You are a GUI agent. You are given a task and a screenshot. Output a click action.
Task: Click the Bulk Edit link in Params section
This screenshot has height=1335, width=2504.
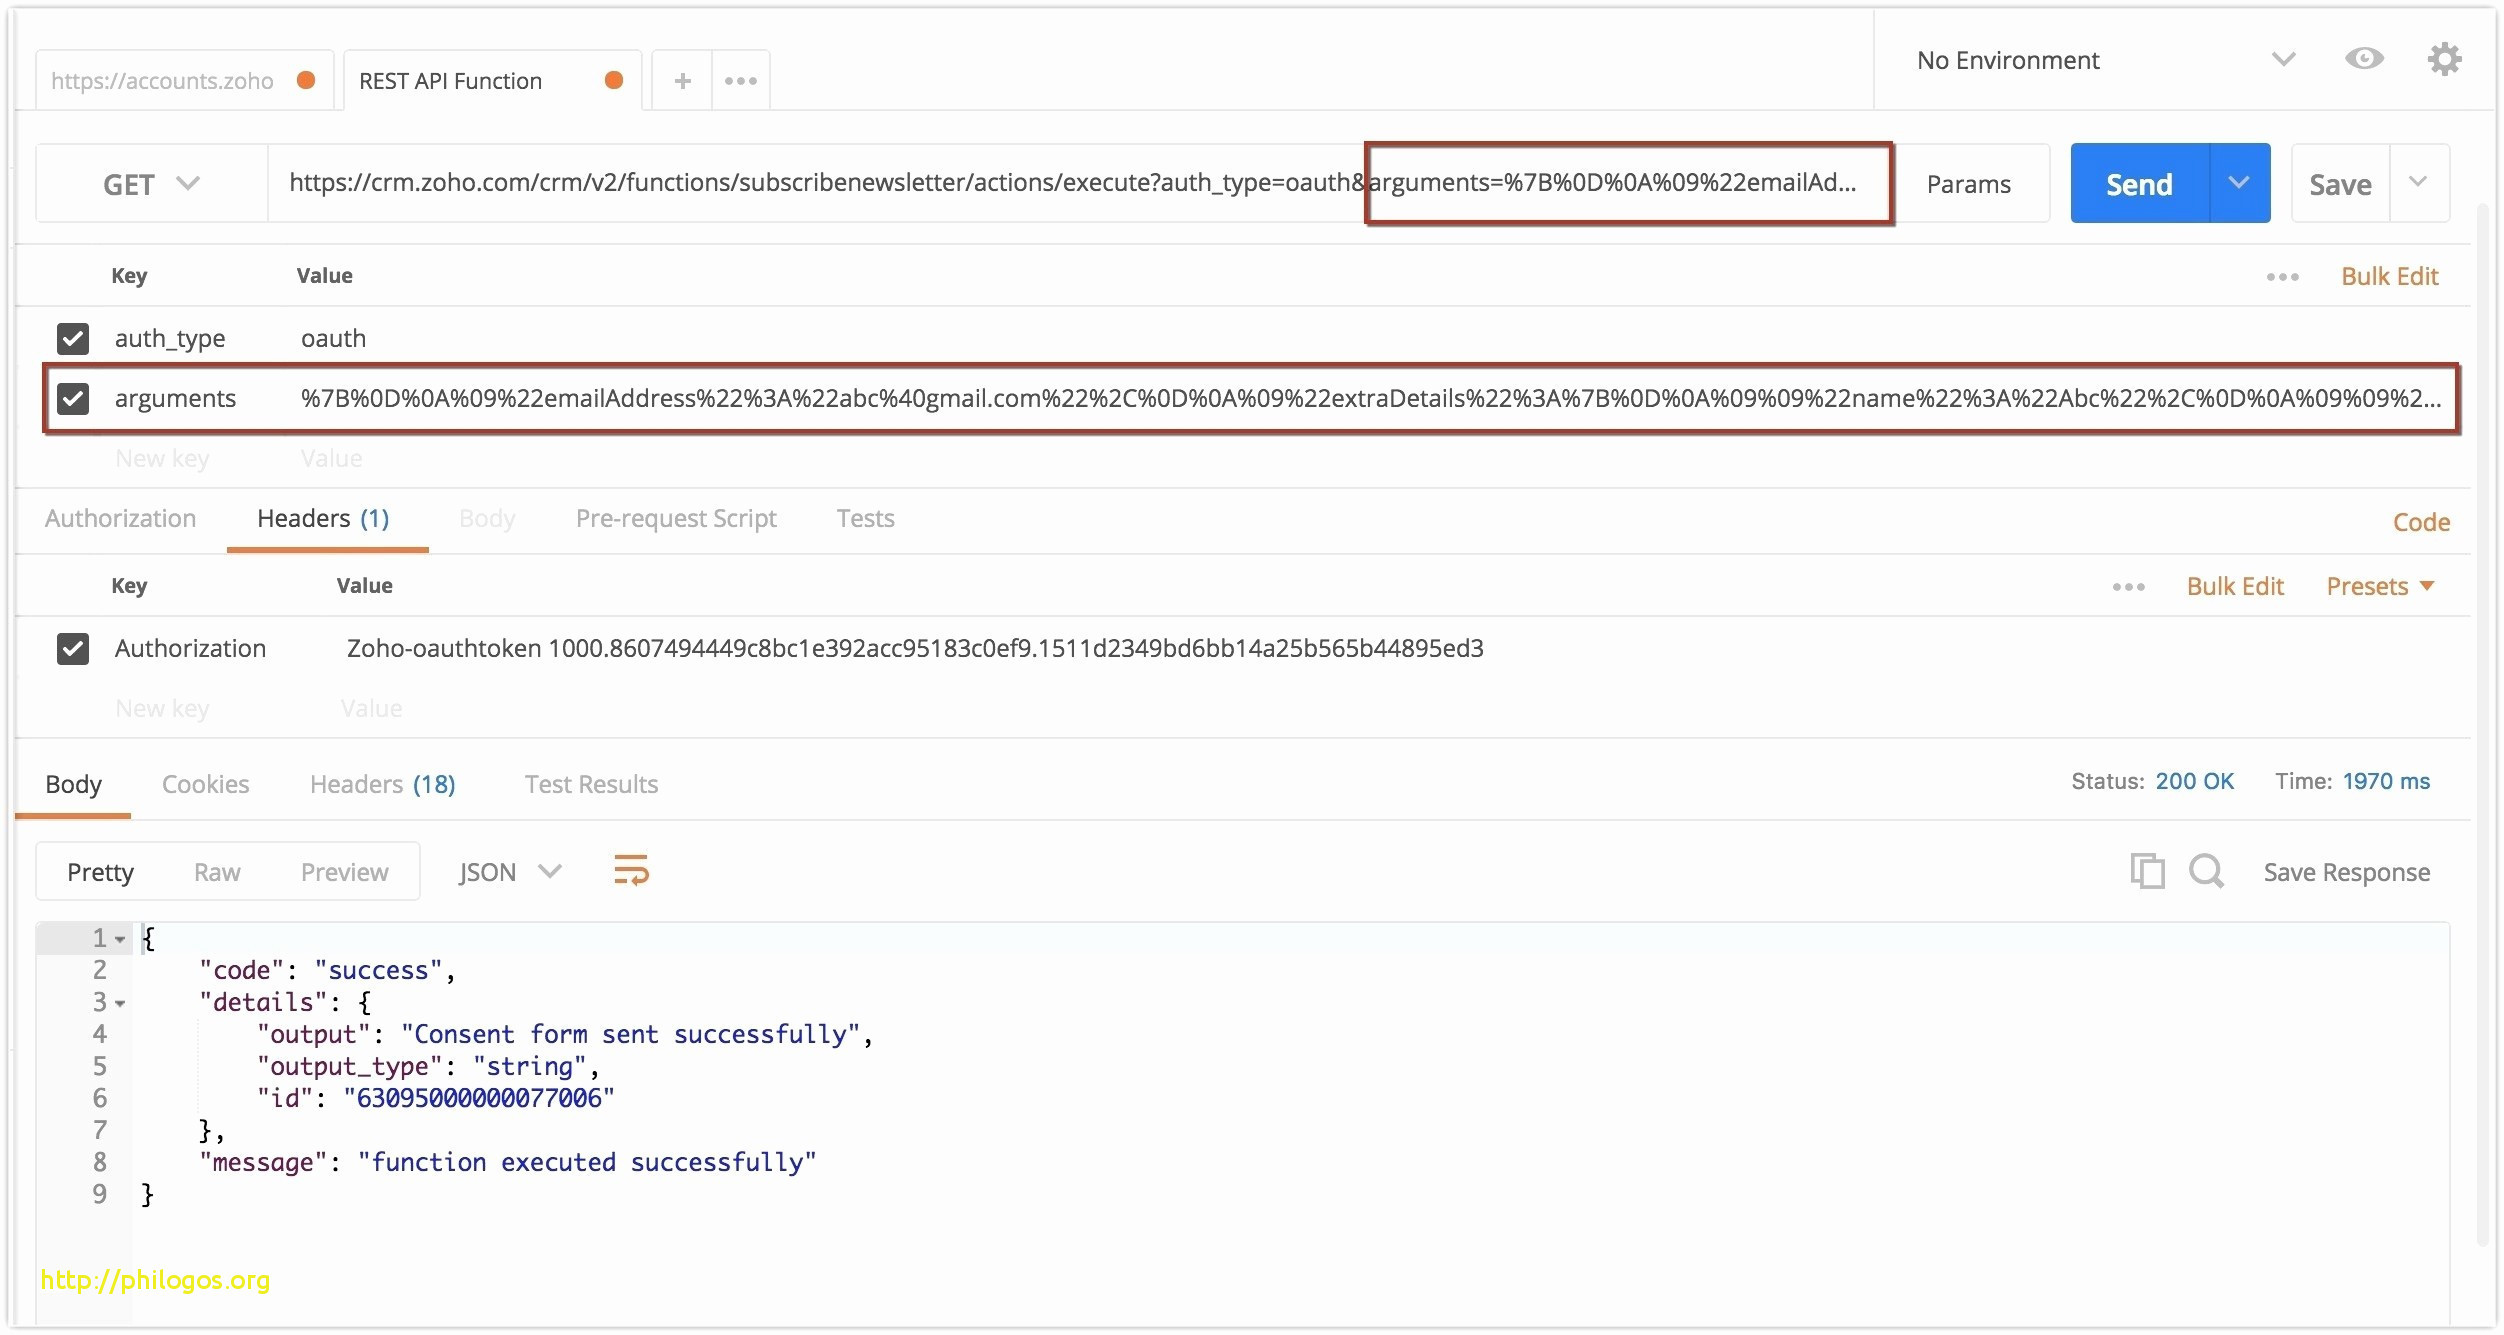click(x=2386, y=273)
